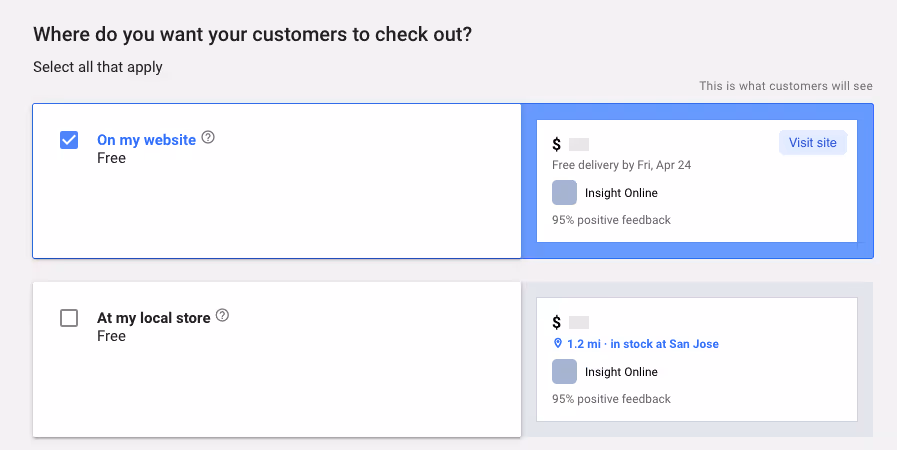Click the dollar sign in local store preview
This screenshot has height=450, width=897.
[557, 323]
